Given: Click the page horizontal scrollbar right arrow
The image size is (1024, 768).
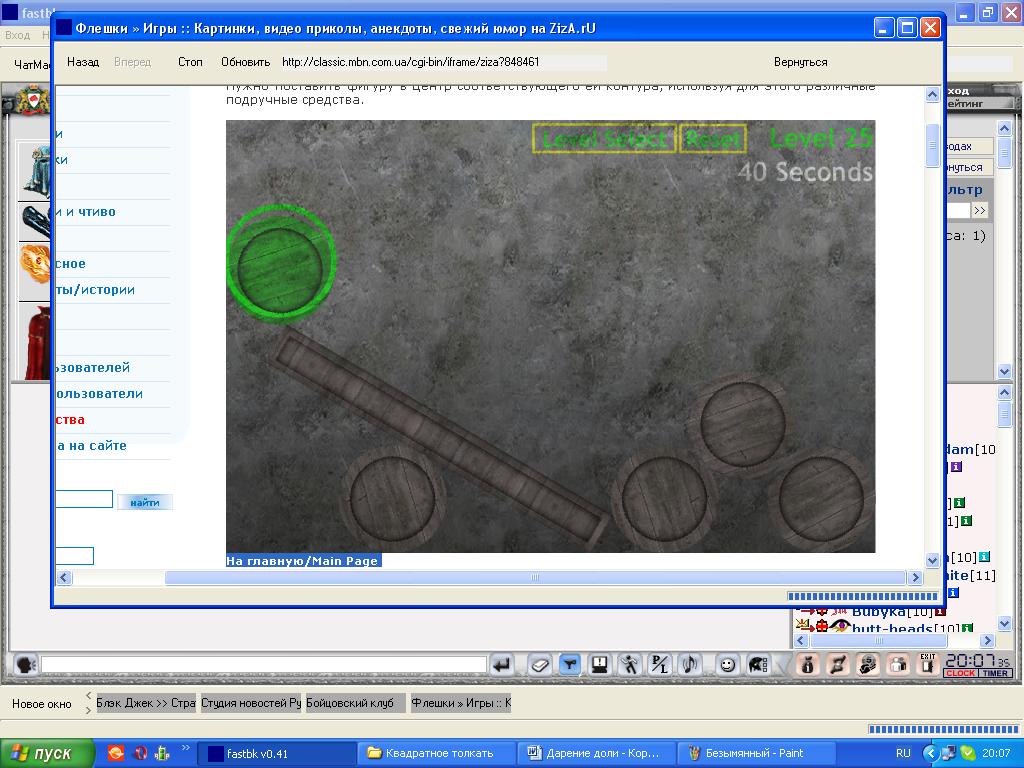Looking at the screenshot, I should click(915, 577).
